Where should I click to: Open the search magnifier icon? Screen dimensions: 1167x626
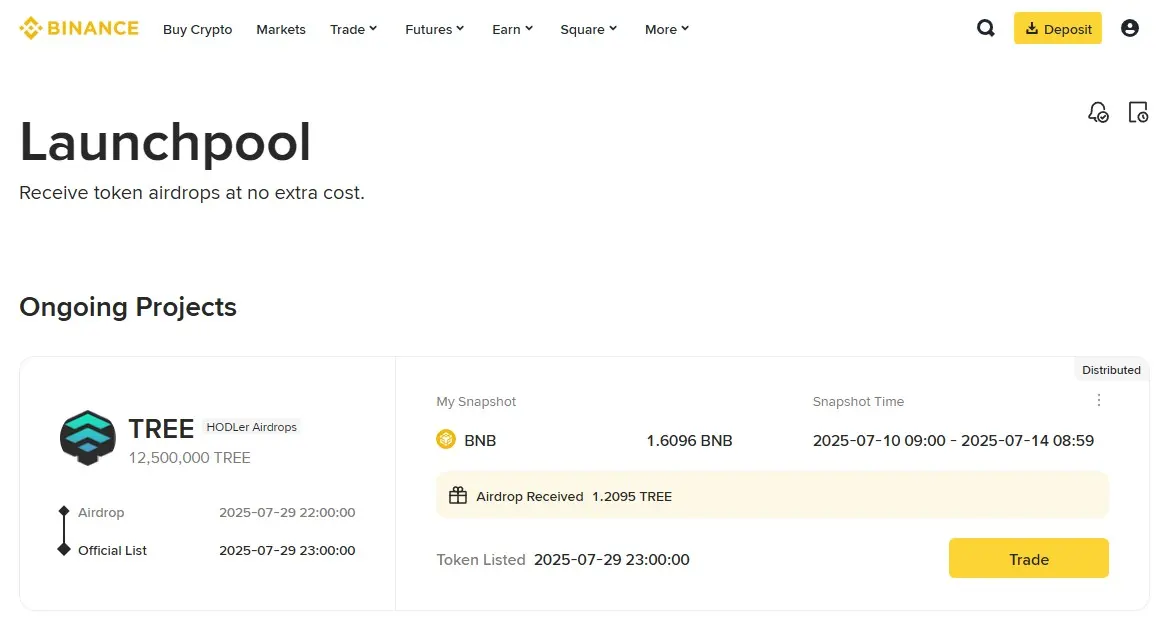985,28
